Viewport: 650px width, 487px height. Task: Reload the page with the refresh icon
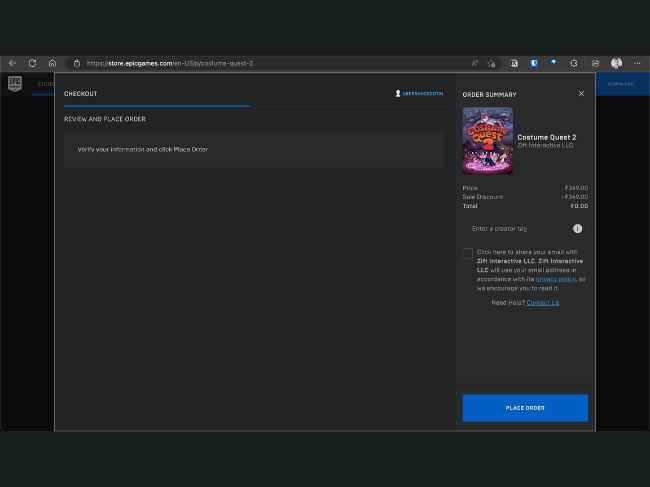click(x=32, y=63)
